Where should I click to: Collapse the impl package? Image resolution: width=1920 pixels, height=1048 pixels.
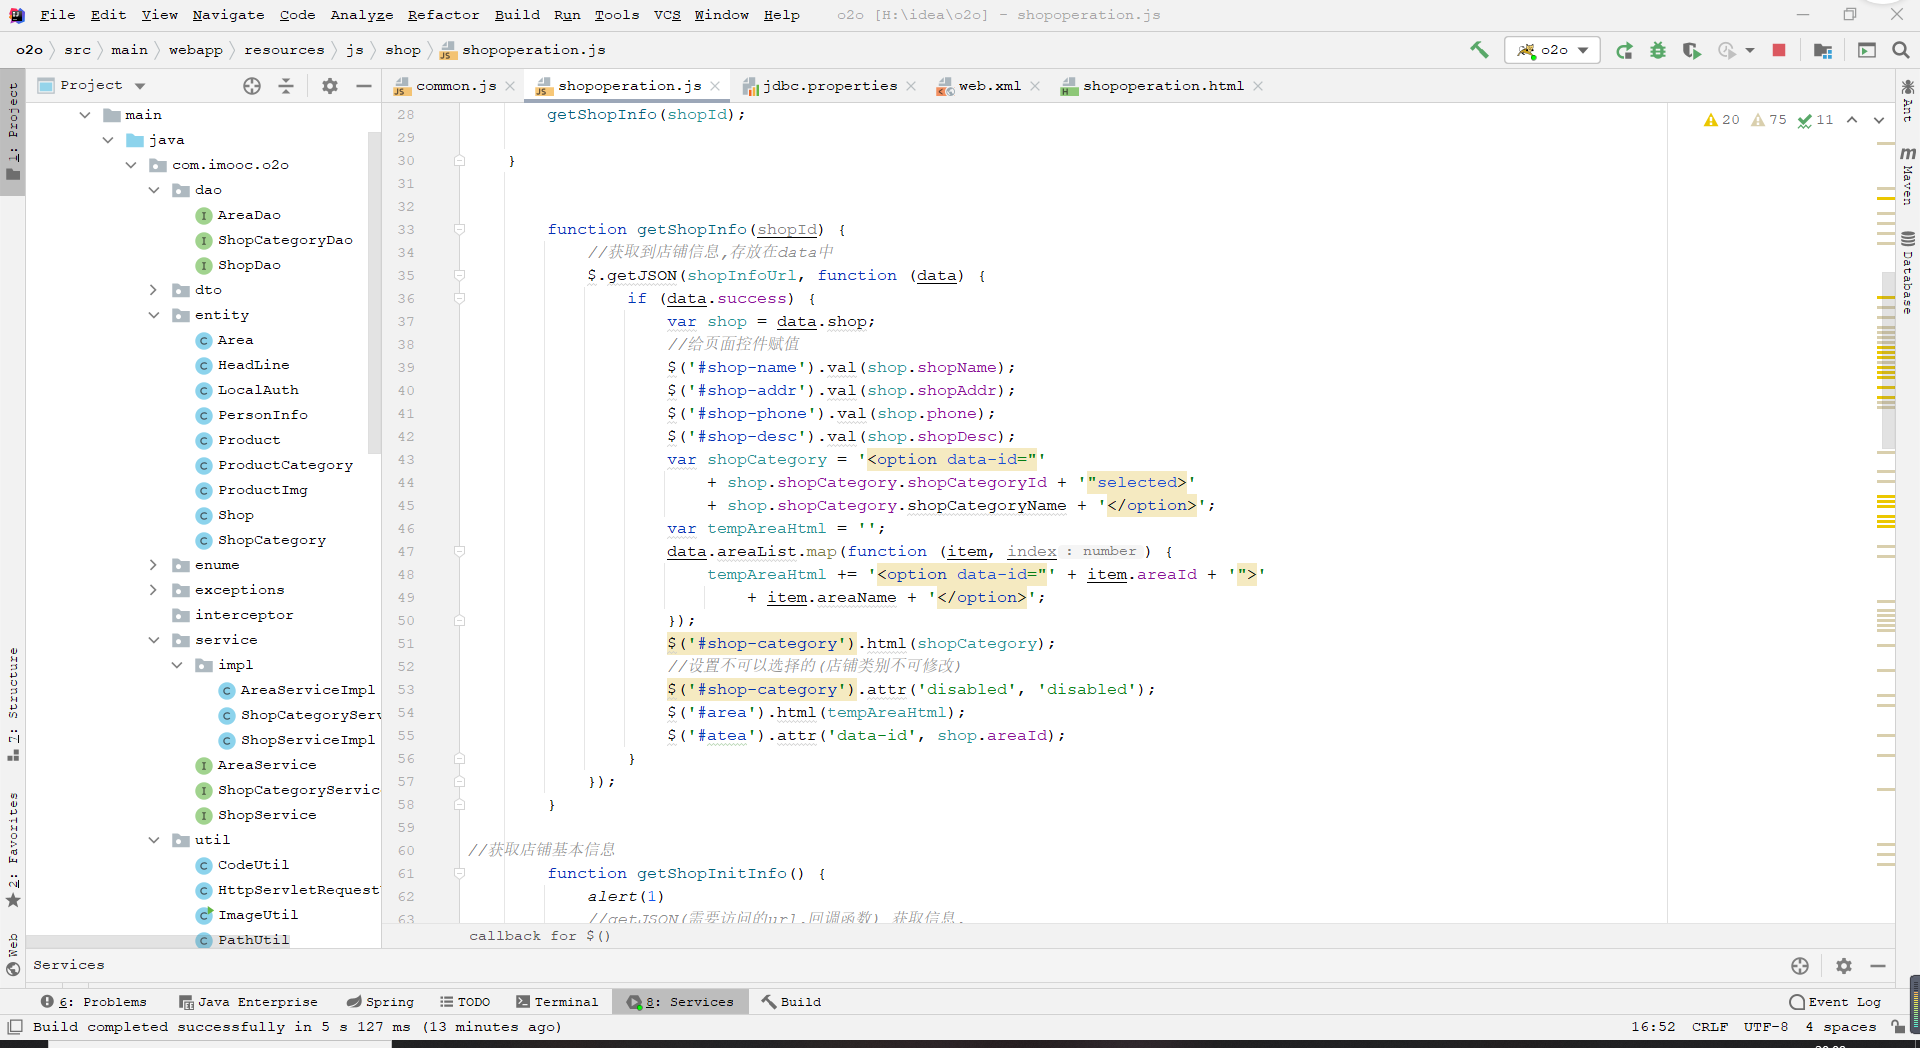click(x=177, y=665)
